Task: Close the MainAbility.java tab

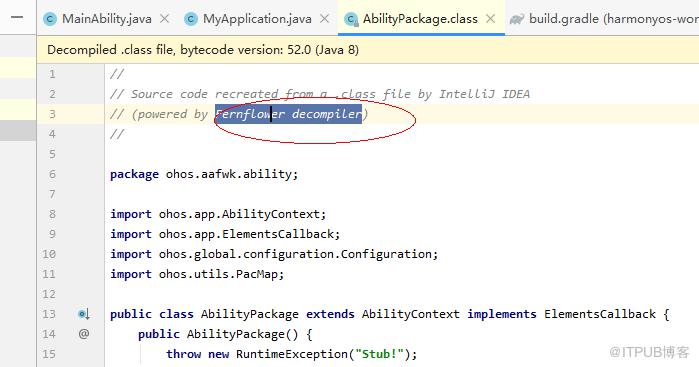Action: coord(164,19)
